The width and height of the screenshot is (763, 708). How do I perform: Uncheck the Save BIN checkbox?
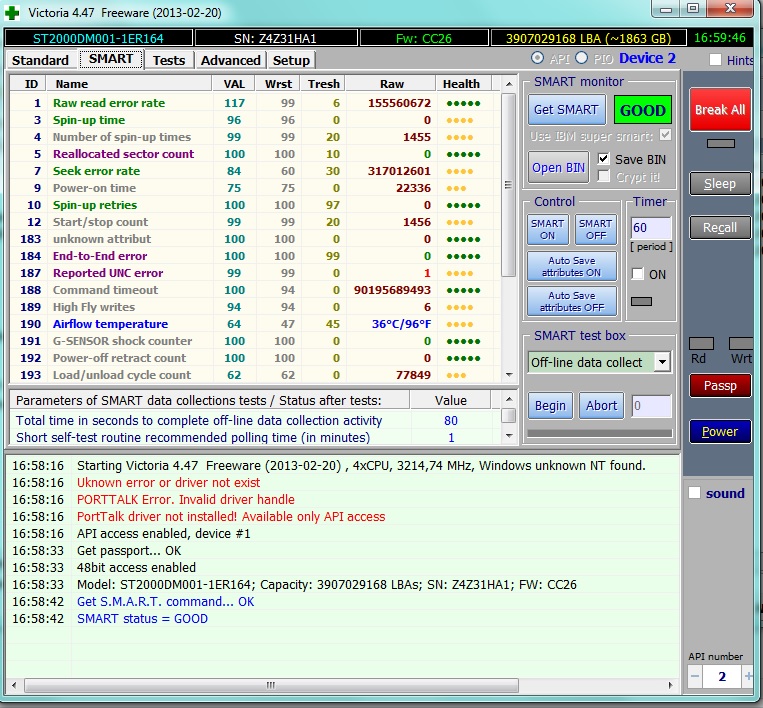coord(603,159)
